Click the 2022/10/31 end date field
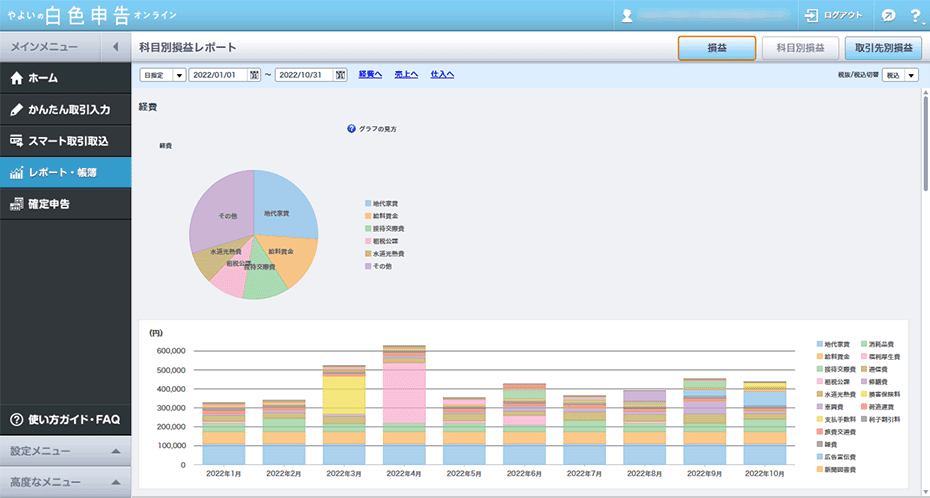Image resolution: width=930 pixels, height=498 pixels. pyautogui.click(x=305, y=75)
